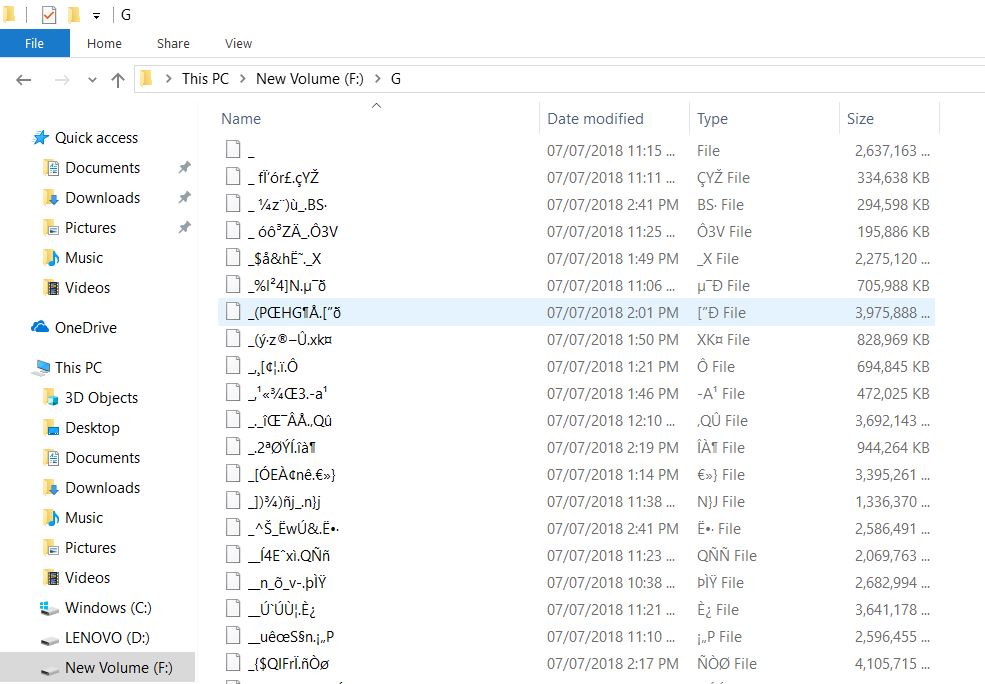Select the file with type N}J File
The height and width of the screenshot is (684, 985).
point(576,502)
